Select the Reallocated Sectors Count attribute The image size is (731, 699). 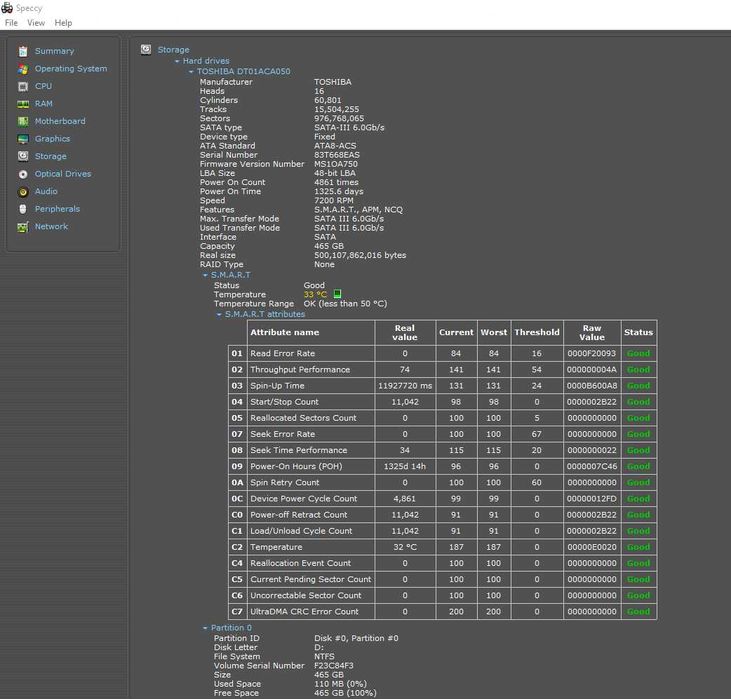pos(303,418)
